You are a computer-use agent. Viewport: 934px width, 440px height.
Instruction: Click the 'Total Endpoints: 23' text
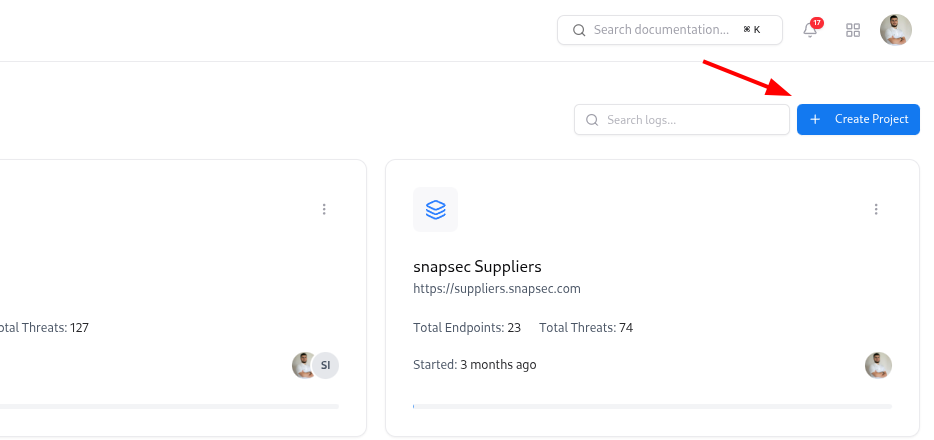coord(467,327)
